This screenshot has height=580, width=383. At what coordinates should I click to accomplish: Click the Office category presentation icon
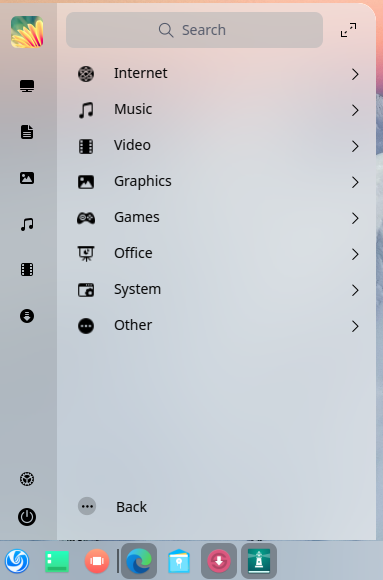[x=86, y=254]
